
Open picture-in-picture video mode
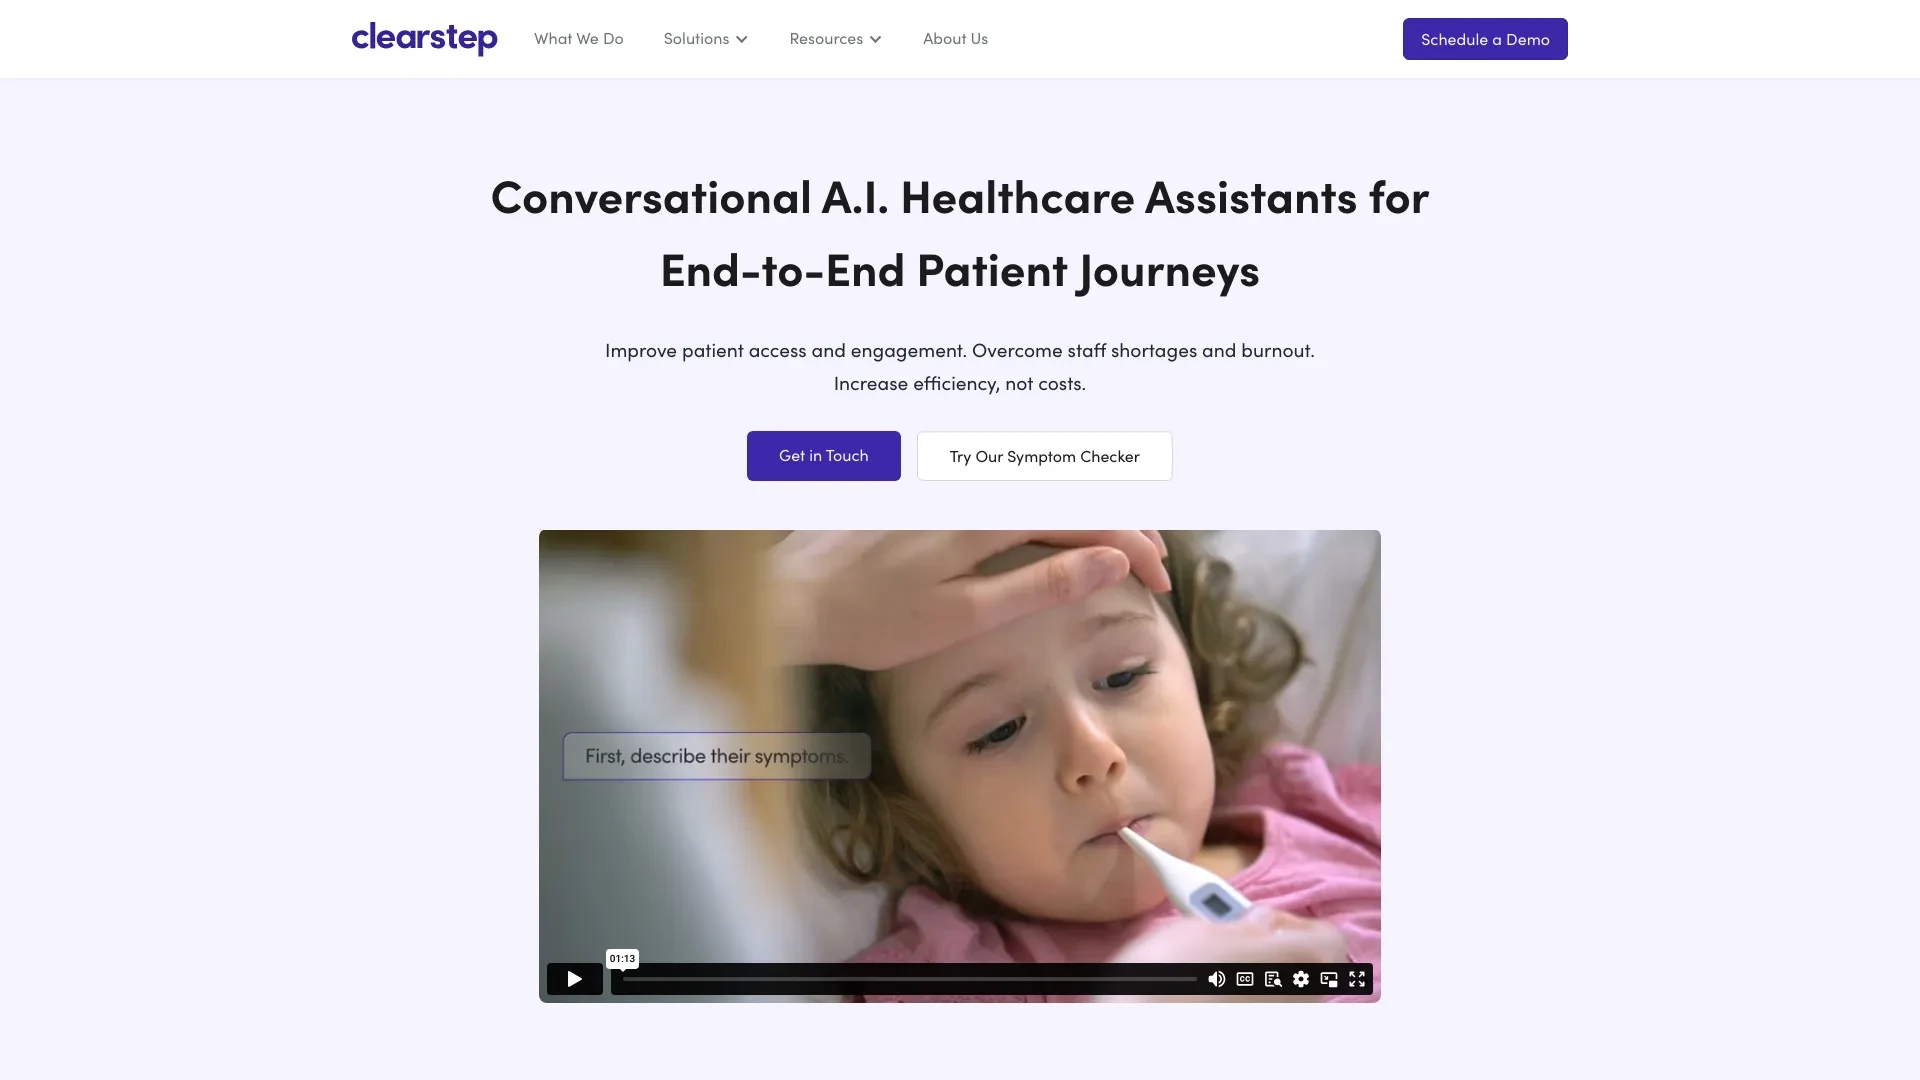pos(1328,978)
